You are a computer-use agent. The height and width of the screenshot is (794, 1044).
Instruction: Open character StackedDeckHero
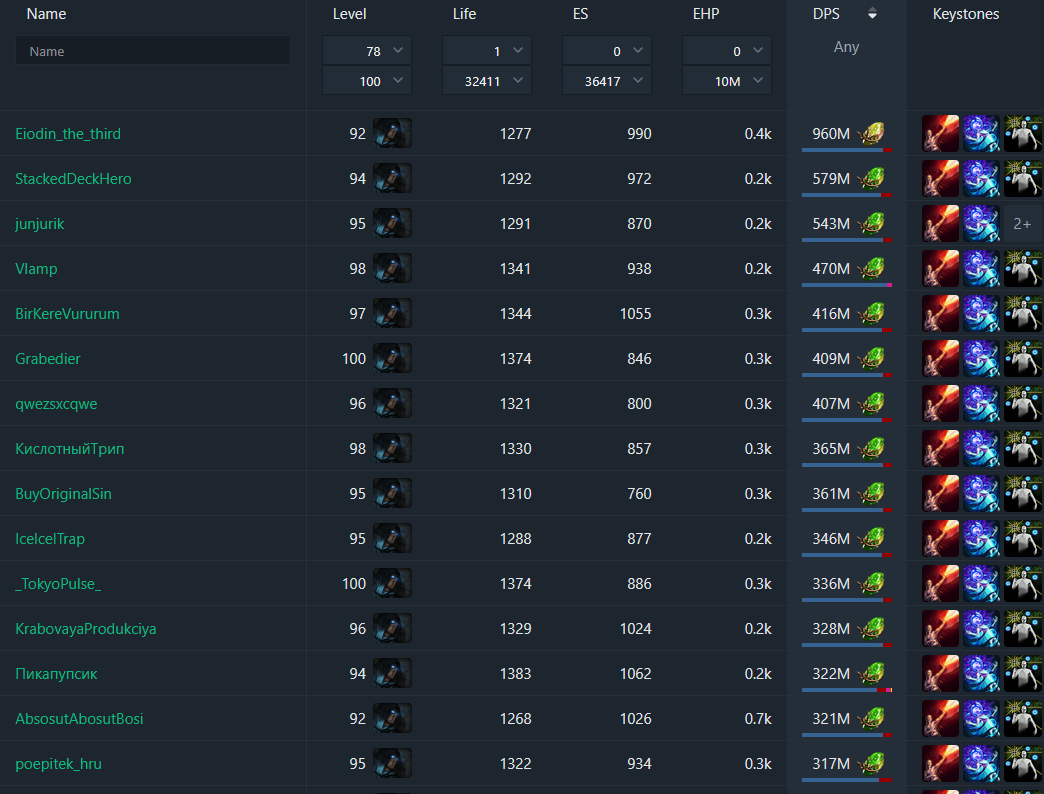[x=73, y=178]
